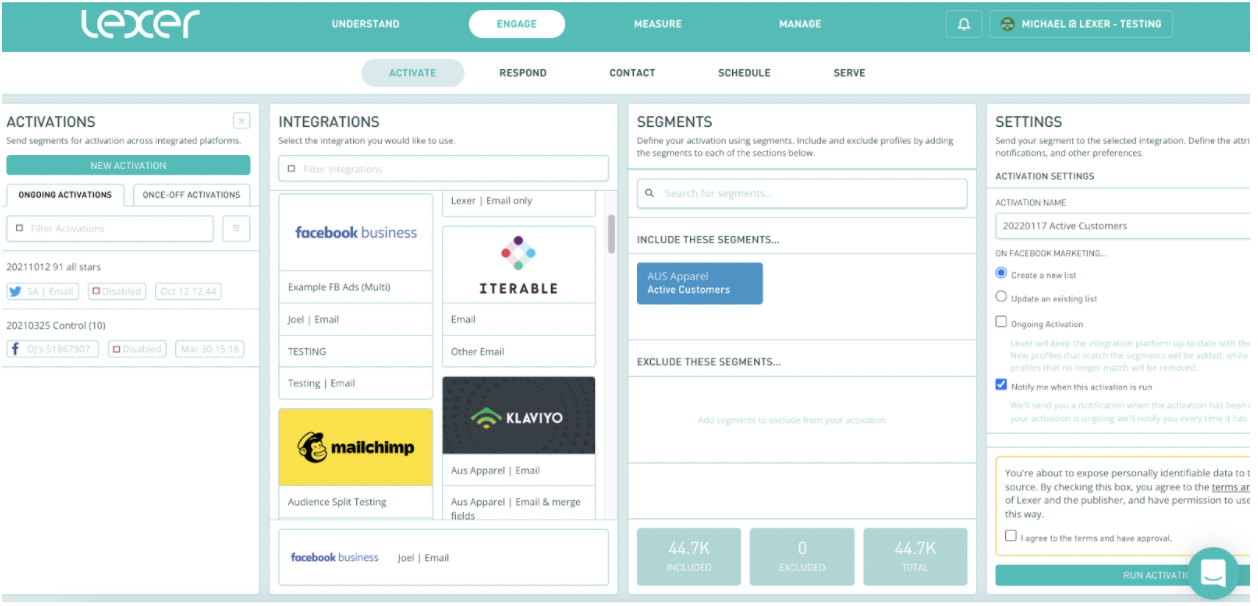Open the notifications bell
Screen dimensions: 1258x606
point(964,24)
